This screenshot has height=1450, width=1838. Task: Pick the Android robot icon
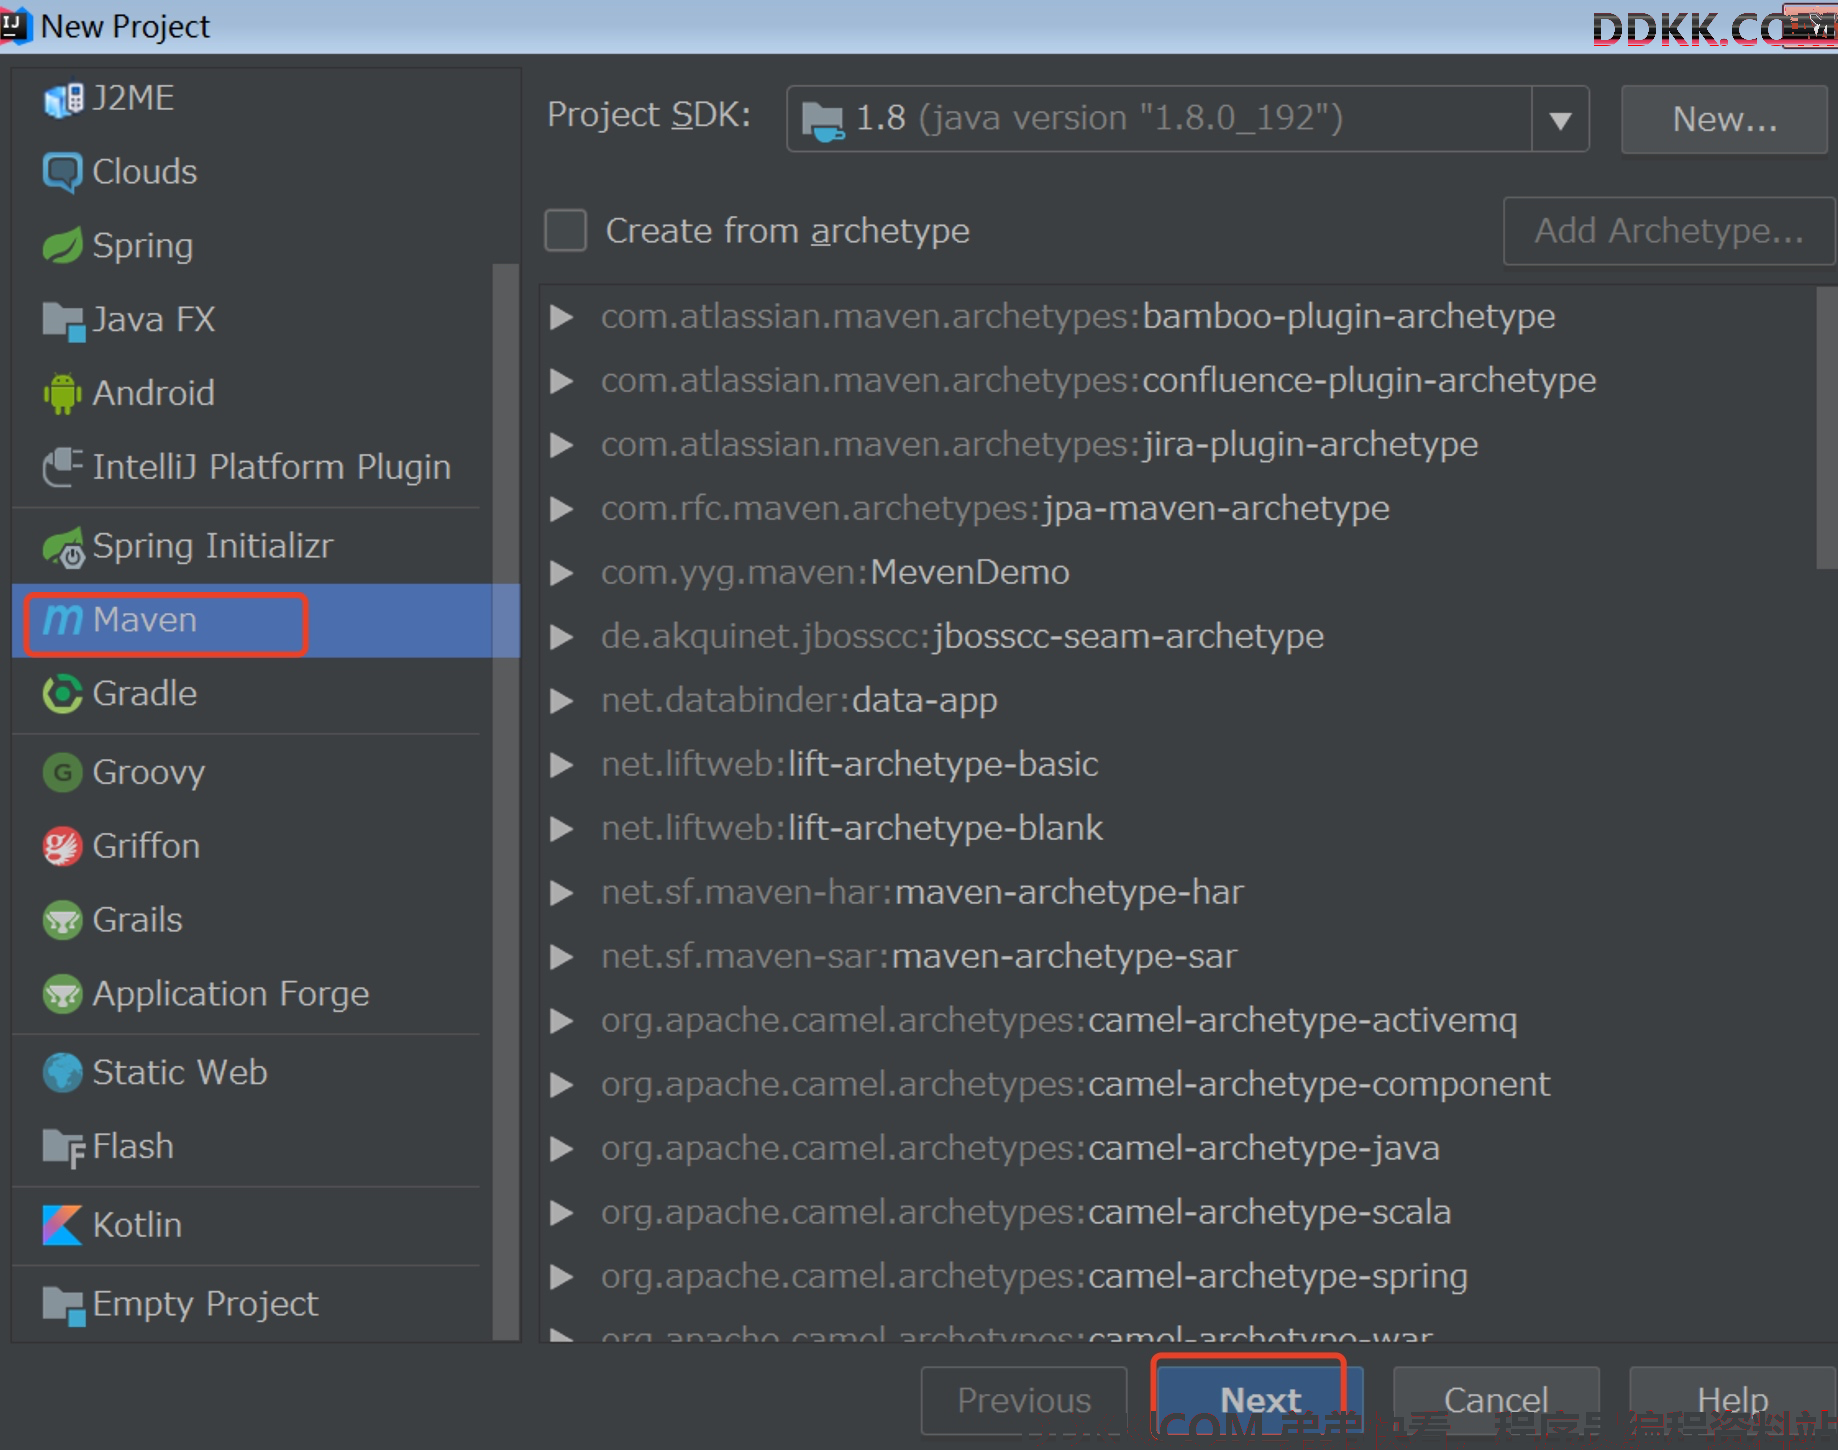pos(63,394)
